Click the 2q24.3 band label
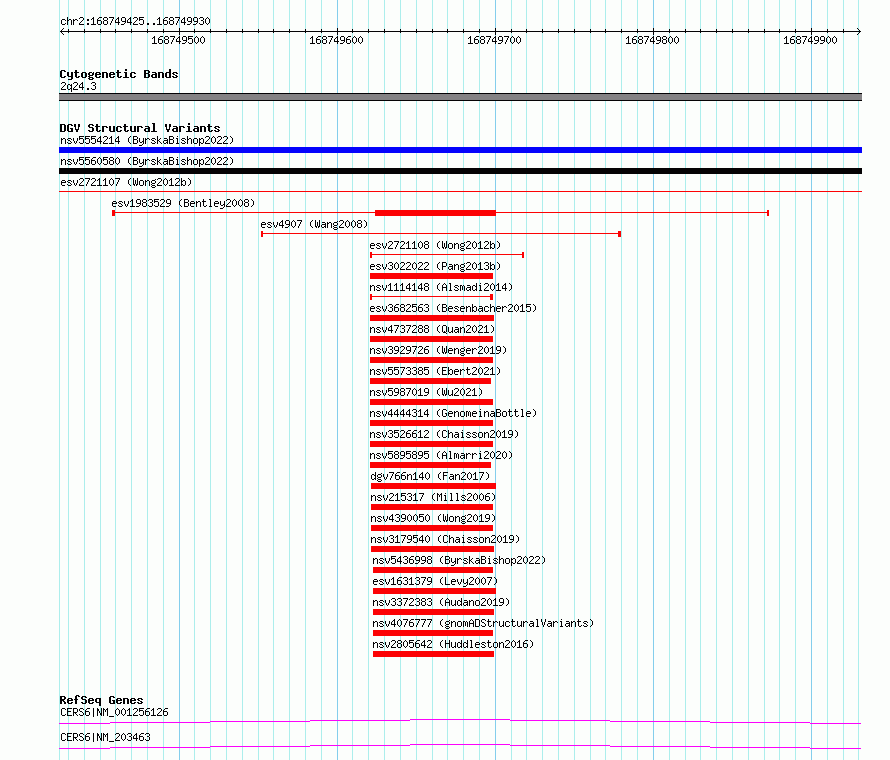 [78, 86]
